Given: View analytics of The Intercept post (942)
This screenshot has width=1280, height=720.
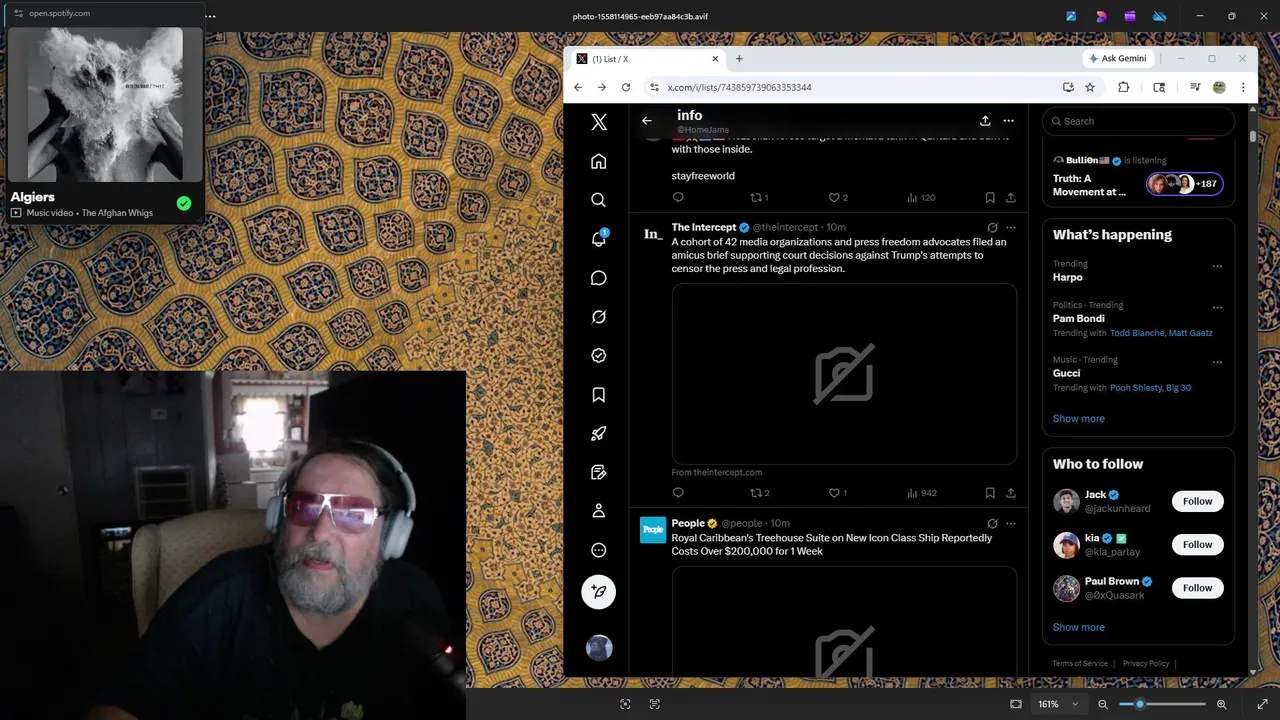Looking at the screenshot, I should (x=922, y=493).
